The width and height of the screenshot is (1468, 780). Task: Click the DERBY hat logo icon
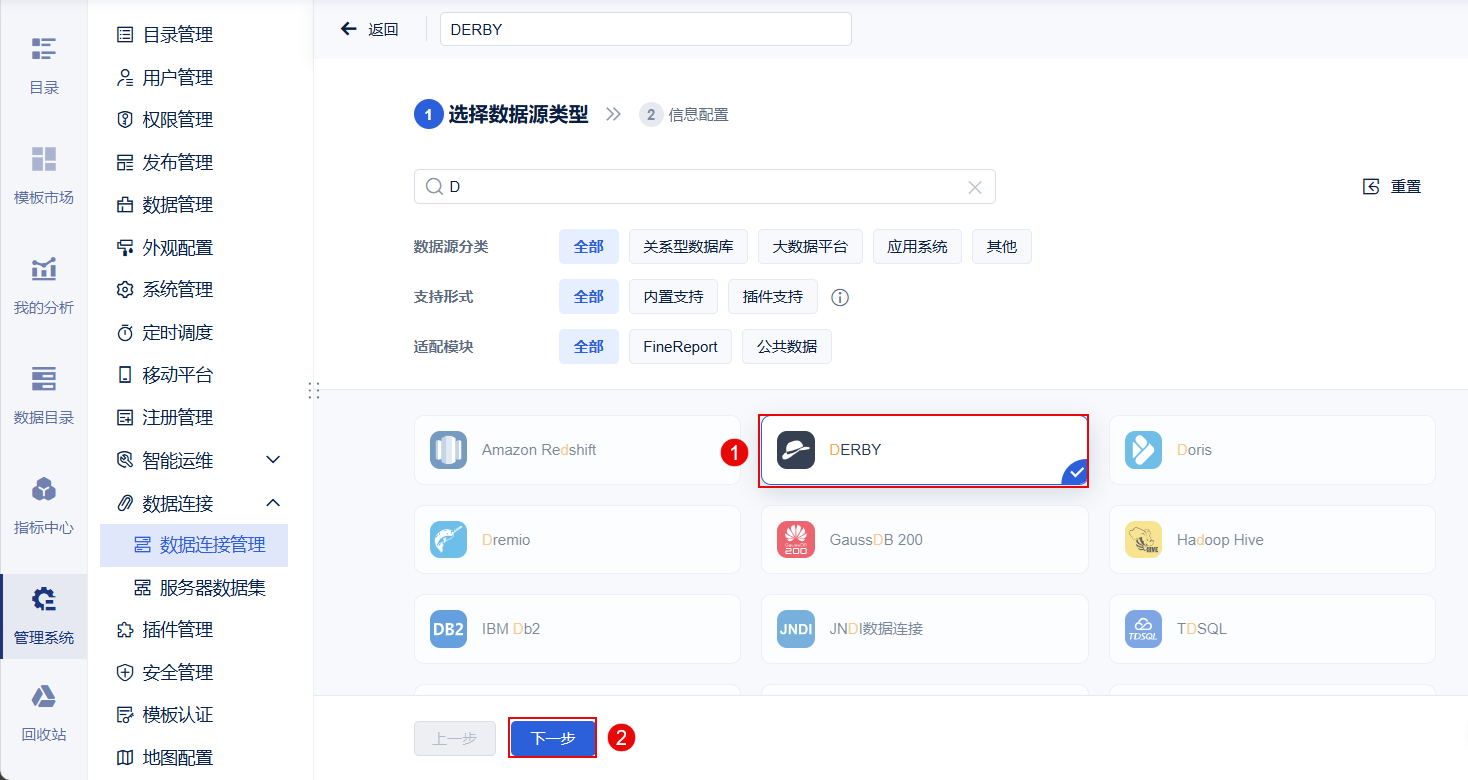pyautogui.click(x=796, y=450)
